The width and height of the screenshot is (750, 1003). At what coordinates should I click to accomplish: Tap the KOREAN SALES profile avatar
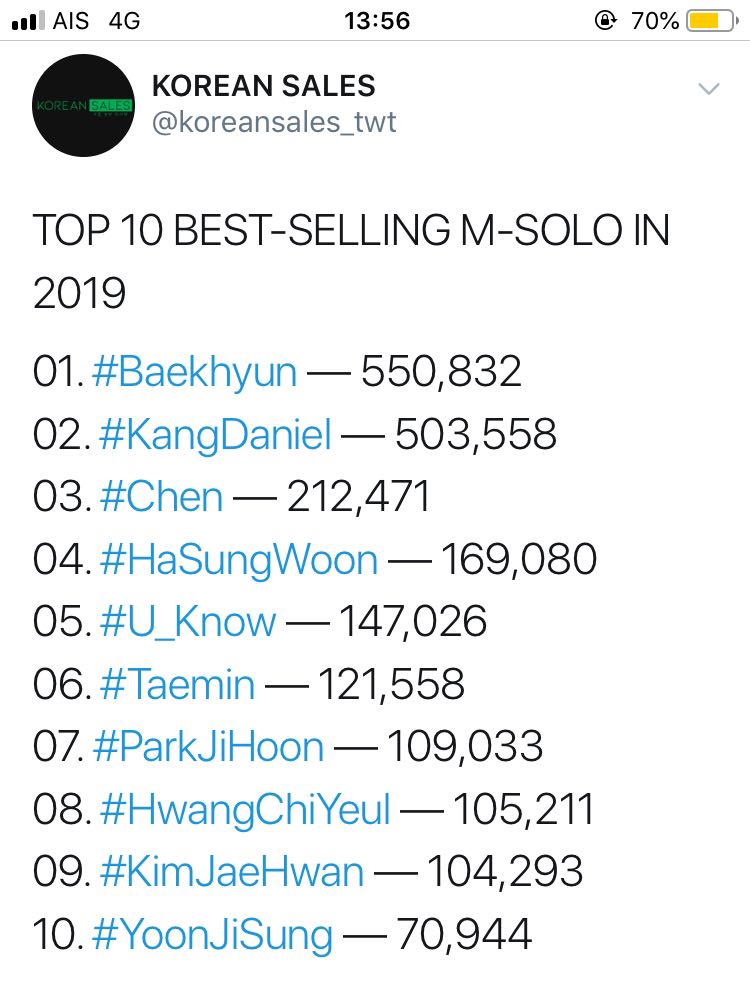click(x=84, y=106)
